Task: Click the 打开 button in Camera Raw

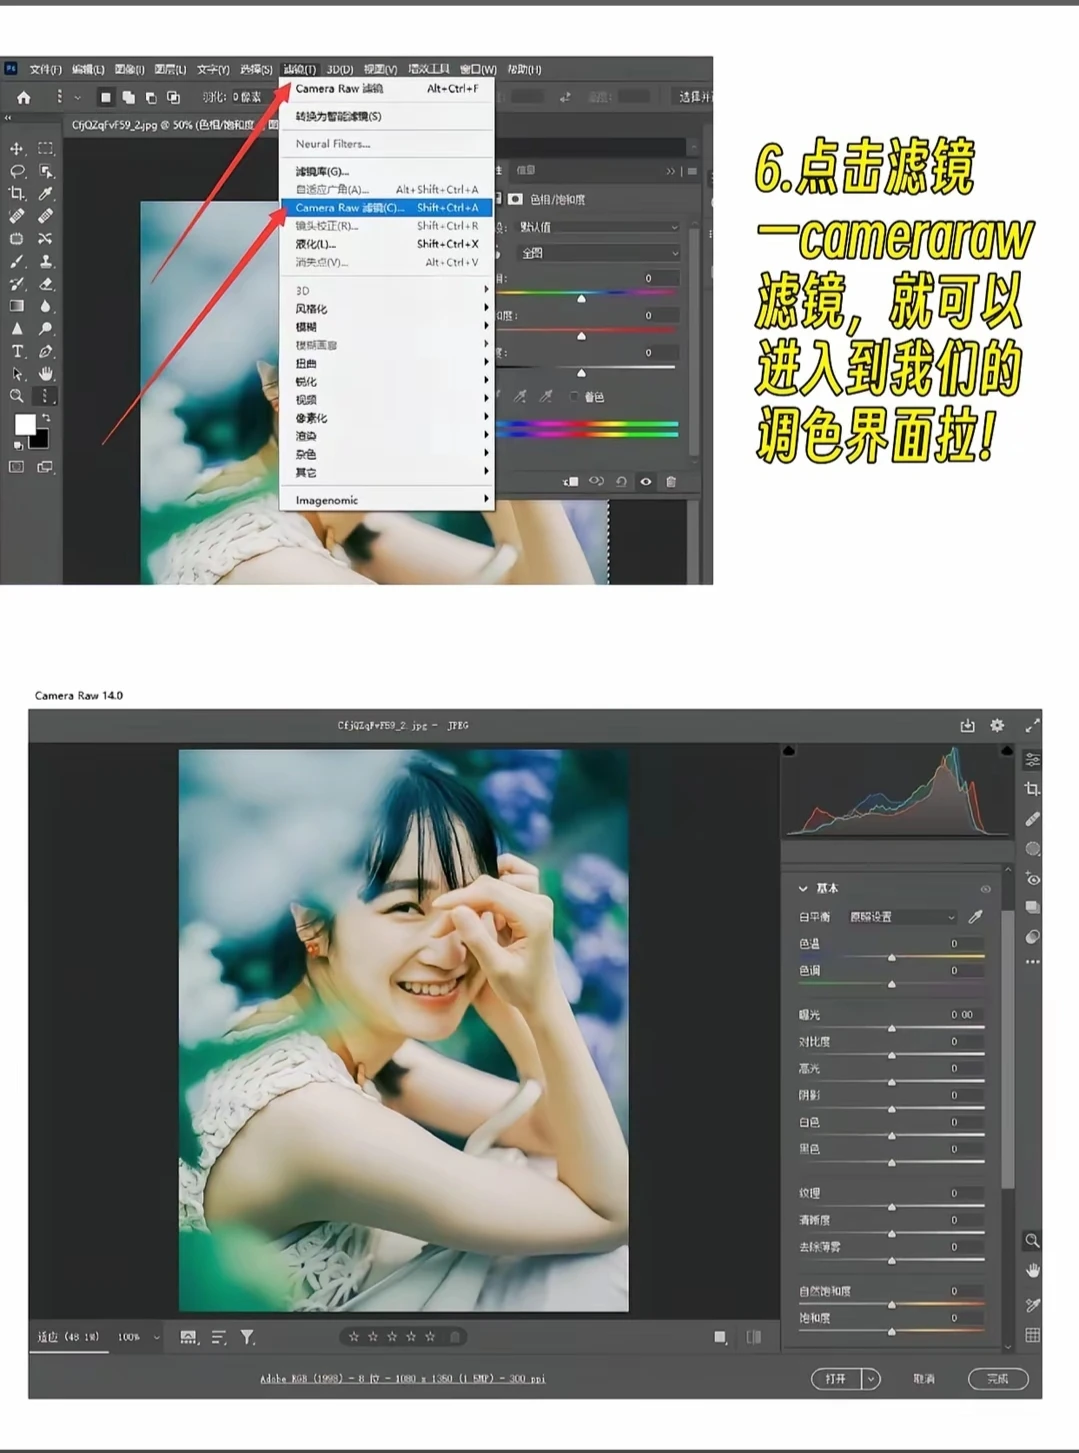Action: click(836, 1379)
